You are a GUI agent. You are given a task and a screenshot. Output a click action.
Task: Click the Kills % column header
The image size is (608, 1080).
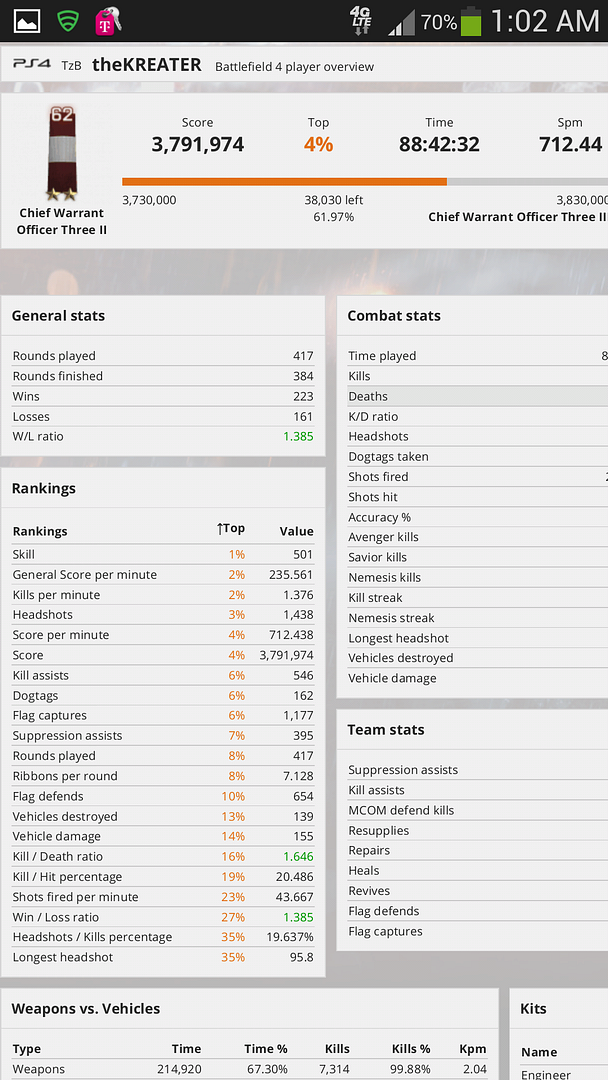(410, 1049)
